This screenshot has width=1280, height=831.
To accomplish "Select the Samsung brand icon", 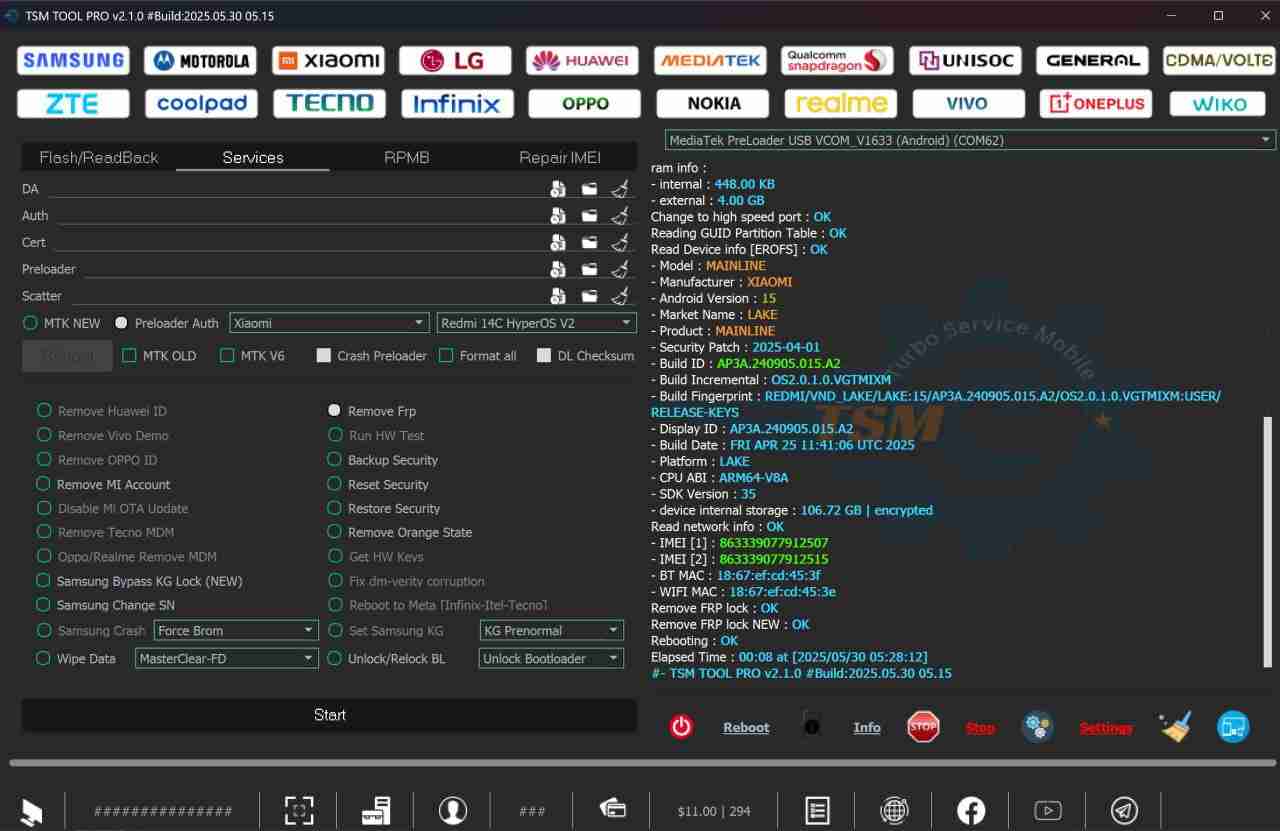I will [73, 60].
